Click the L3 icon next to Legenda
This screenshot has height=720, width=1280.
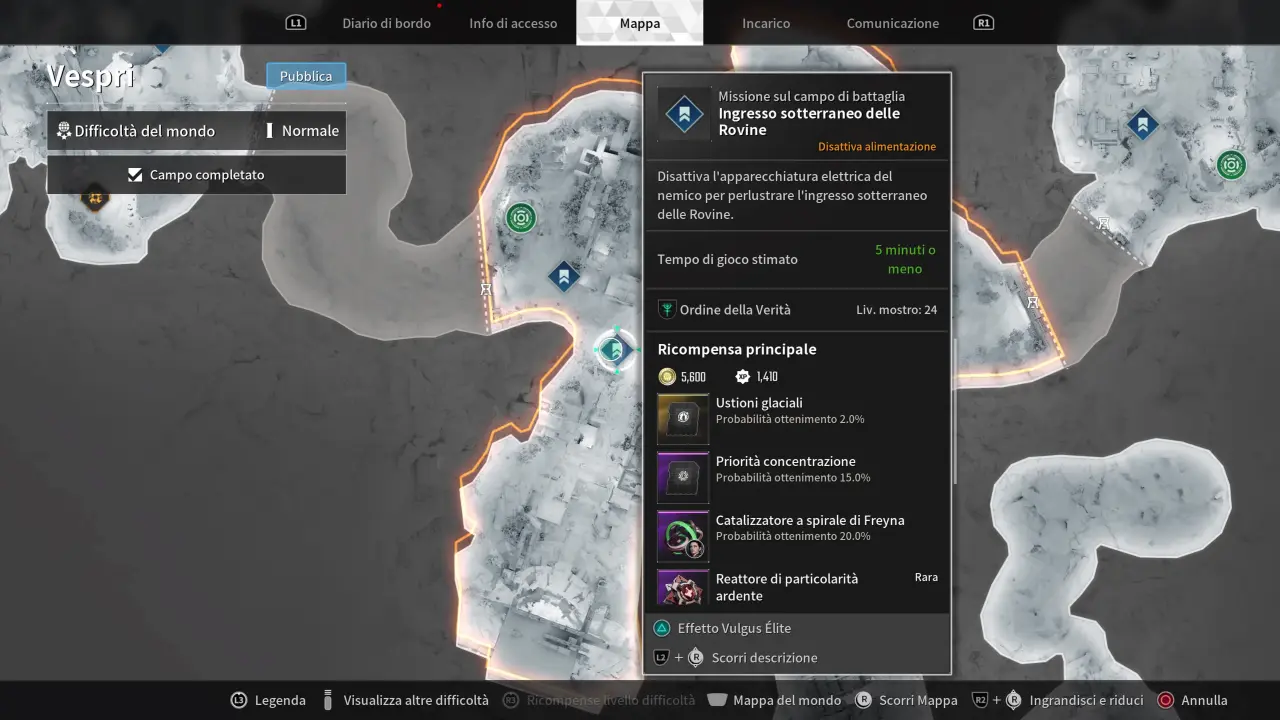(x=238, y=700)
